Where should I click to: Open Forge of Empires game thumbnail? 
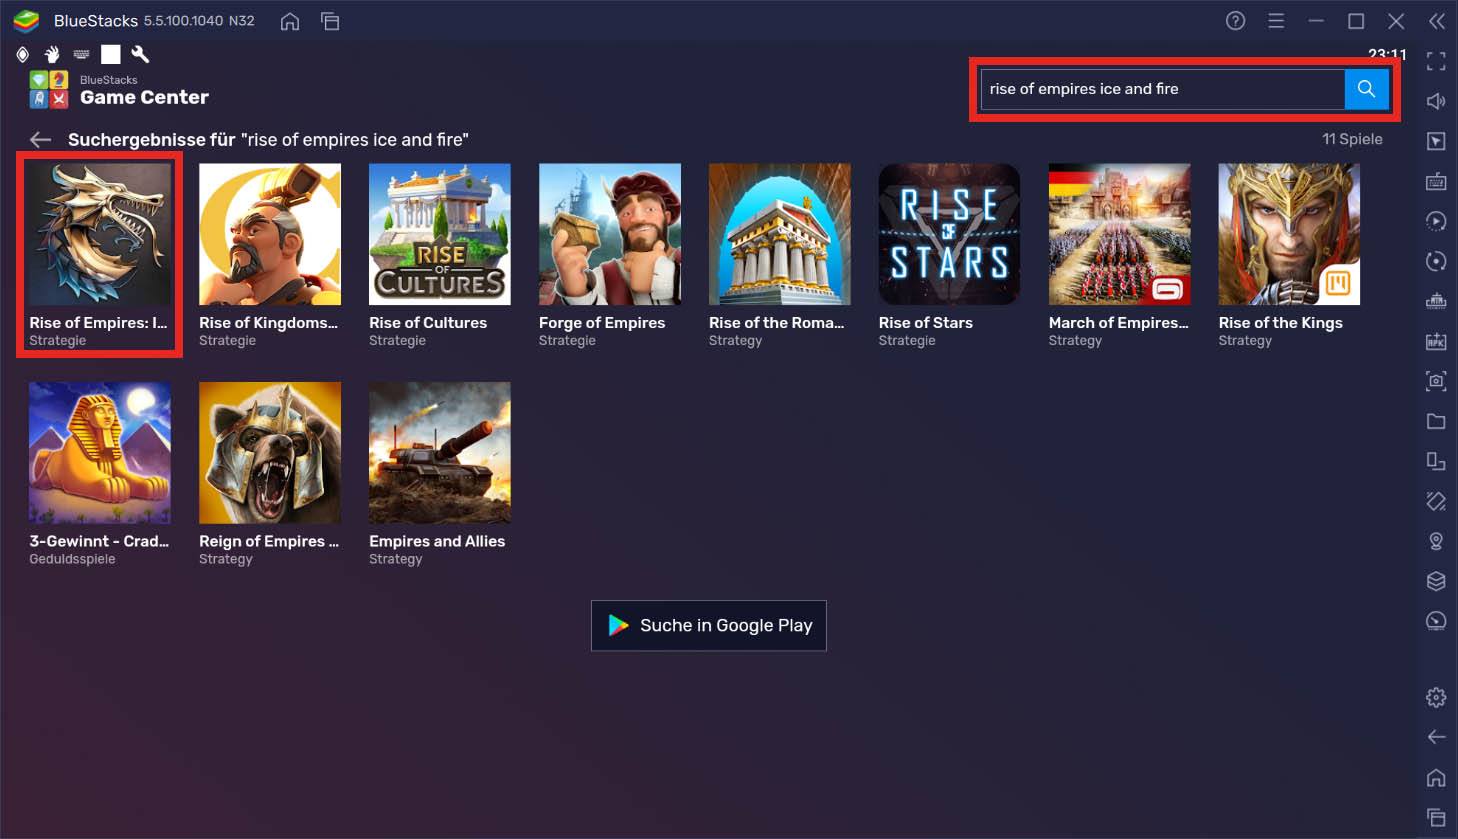click(610, 234)
